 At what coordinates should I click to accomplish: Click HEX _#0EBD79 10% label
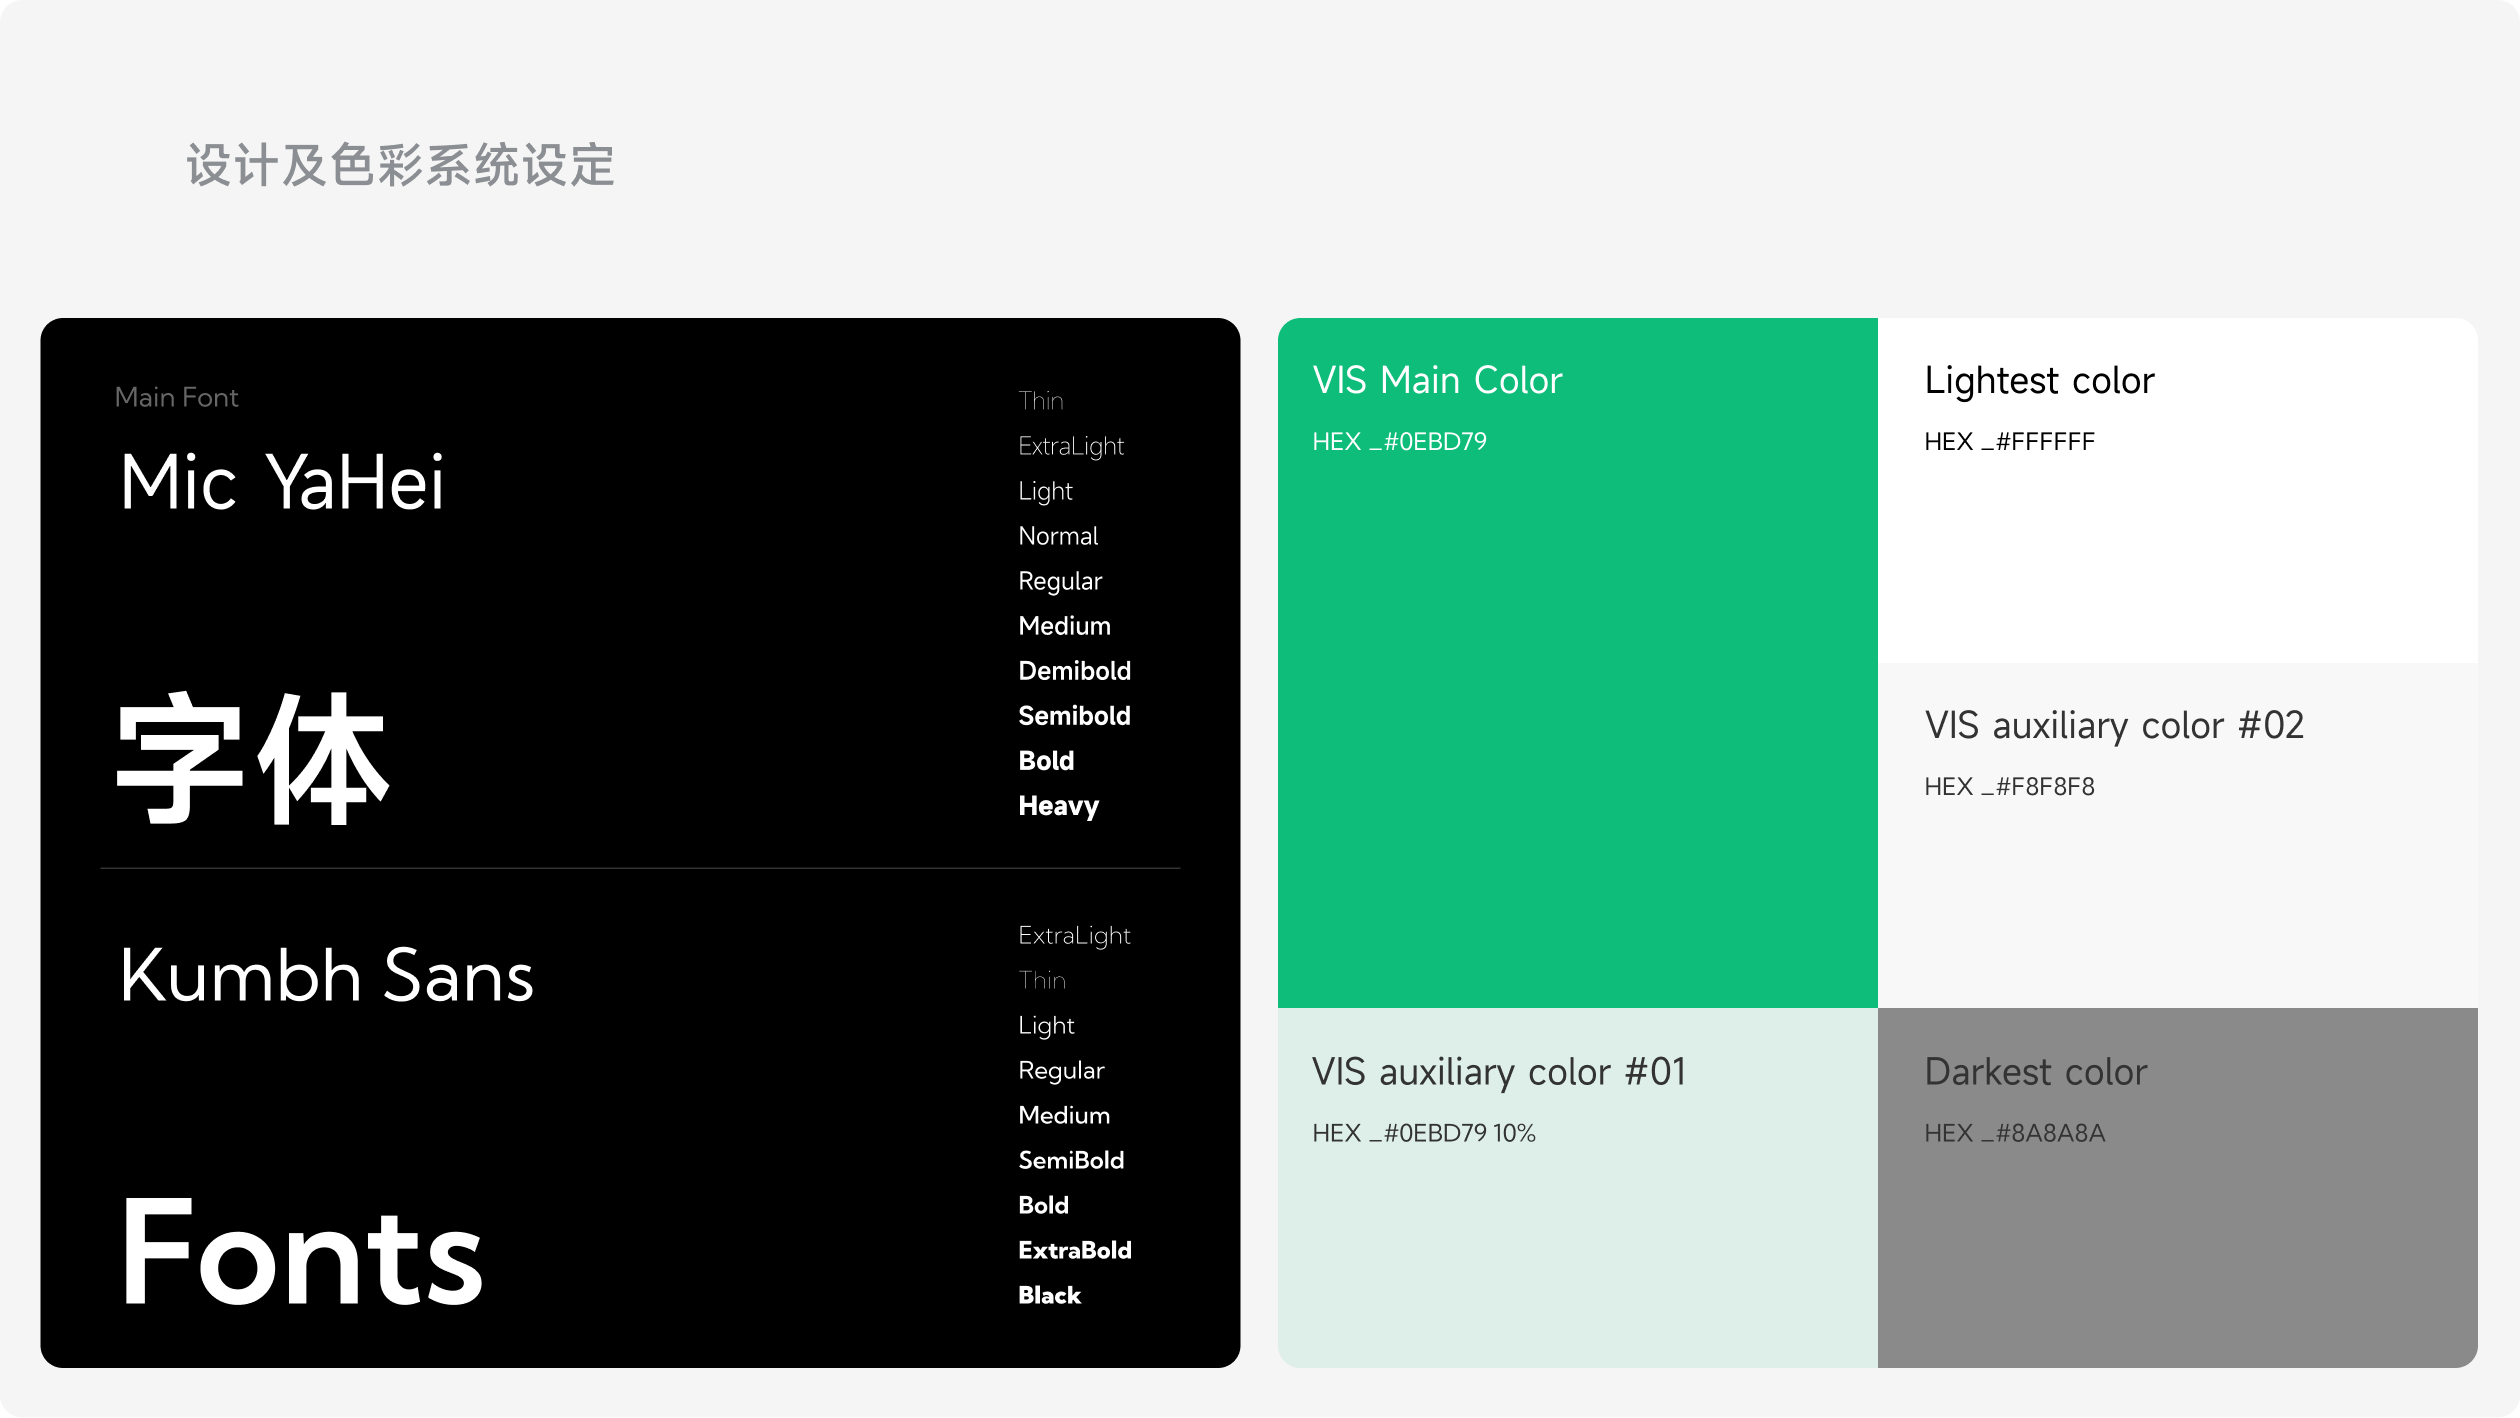[1423, 1133]
